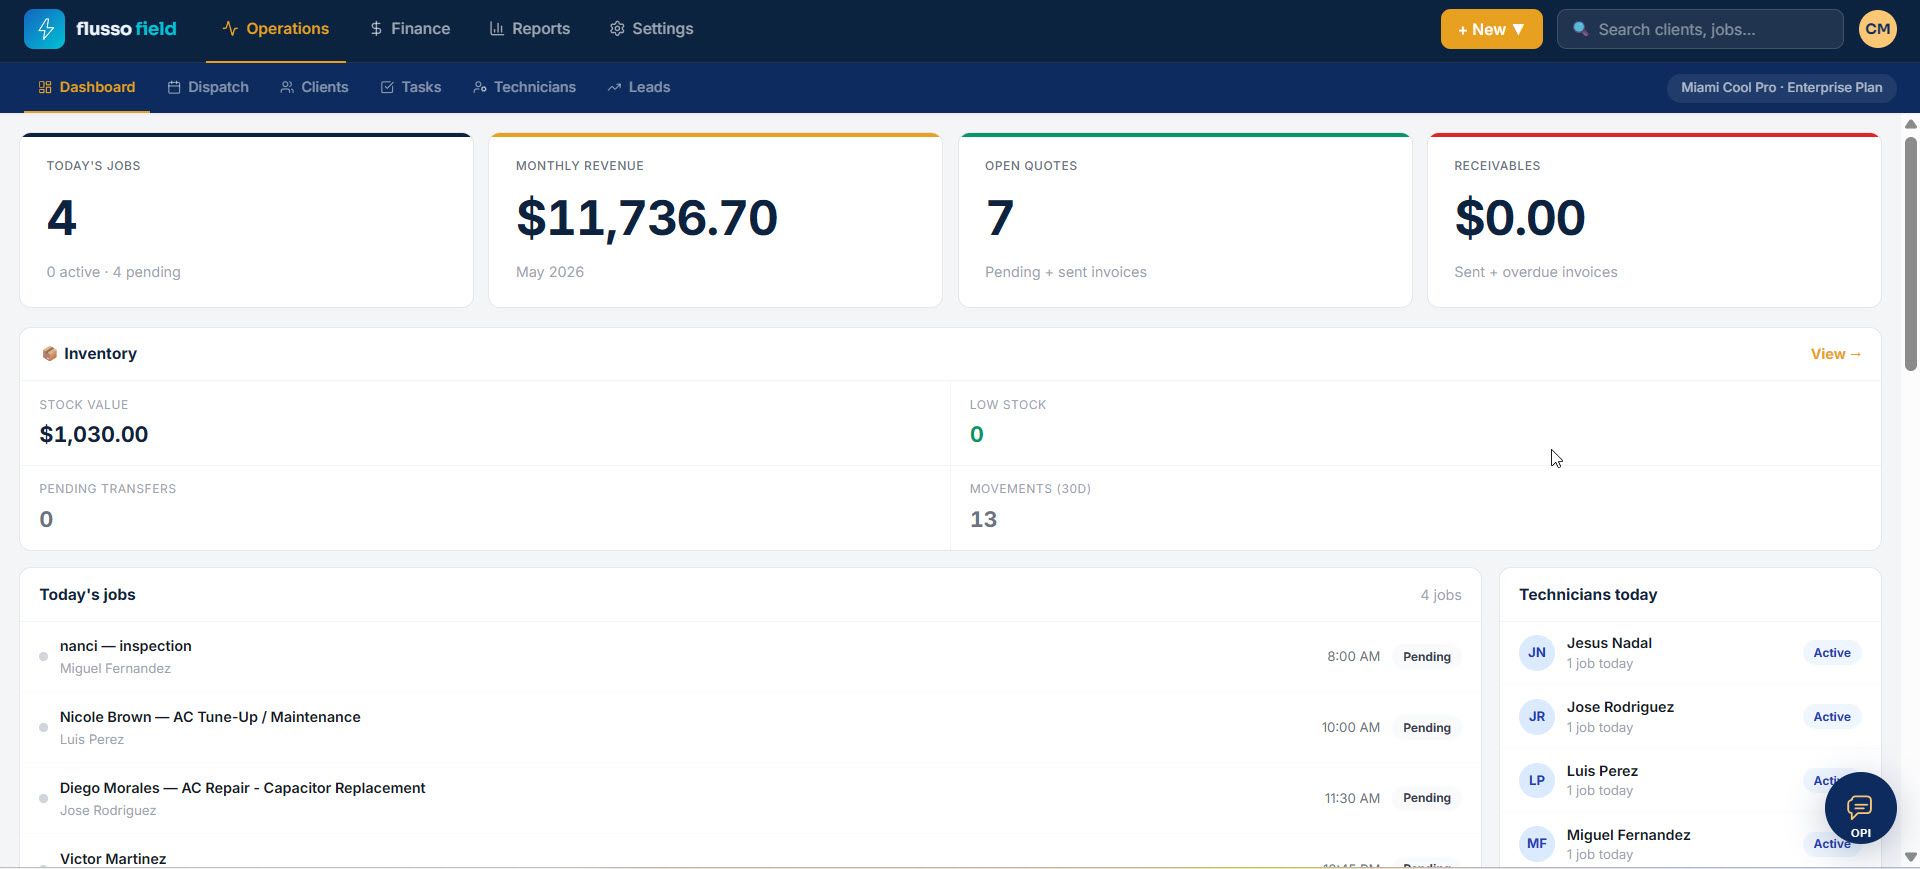Image resolution: width=1920 pixels, height=869 pixels.
Task: Click the Reports bar chart icon
Action: coord(496,29)
